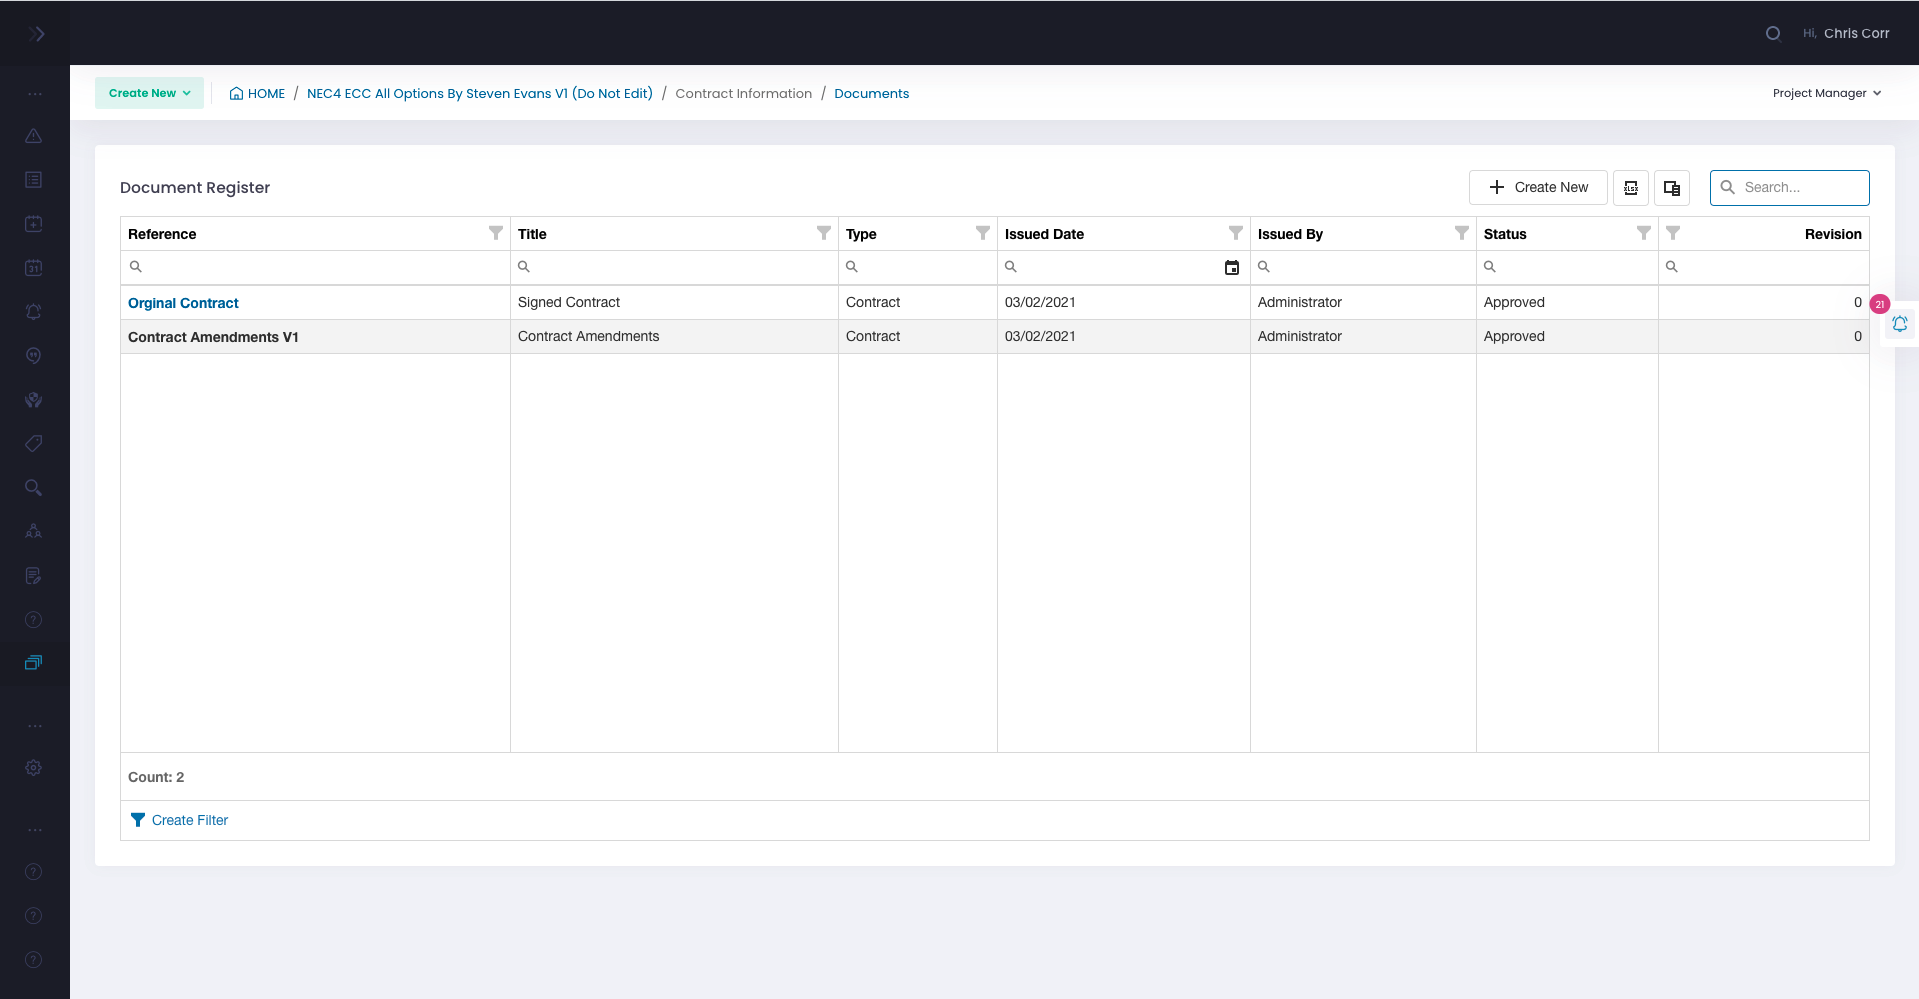
Task: Open the Issued Date calendar picker
Action: pyautogui.click(x=1232, y=267)
